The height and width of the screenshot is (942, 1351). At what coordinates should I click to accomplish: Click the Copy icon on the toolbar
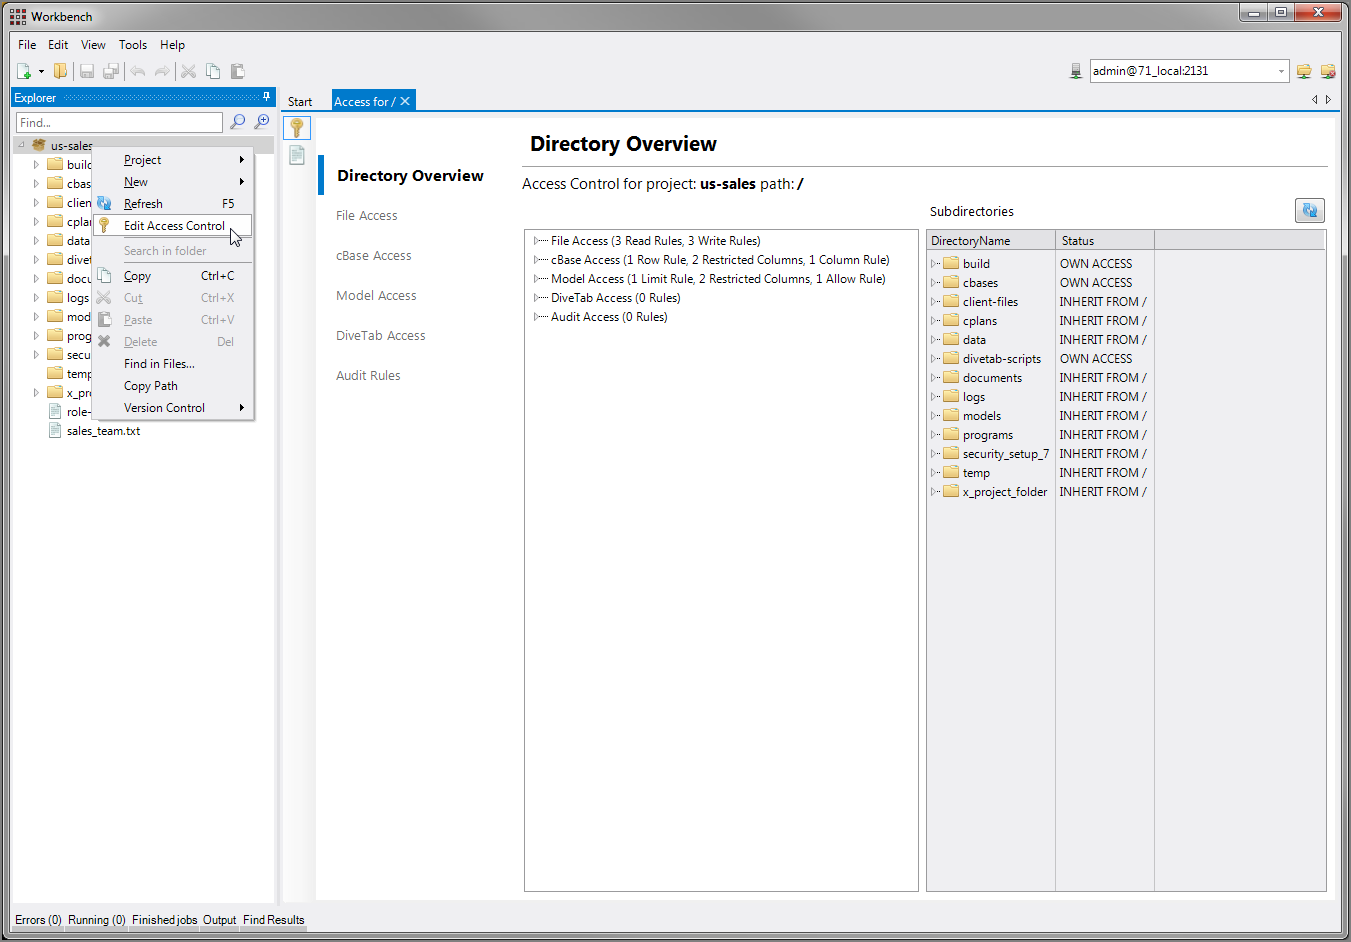point(213,71)
